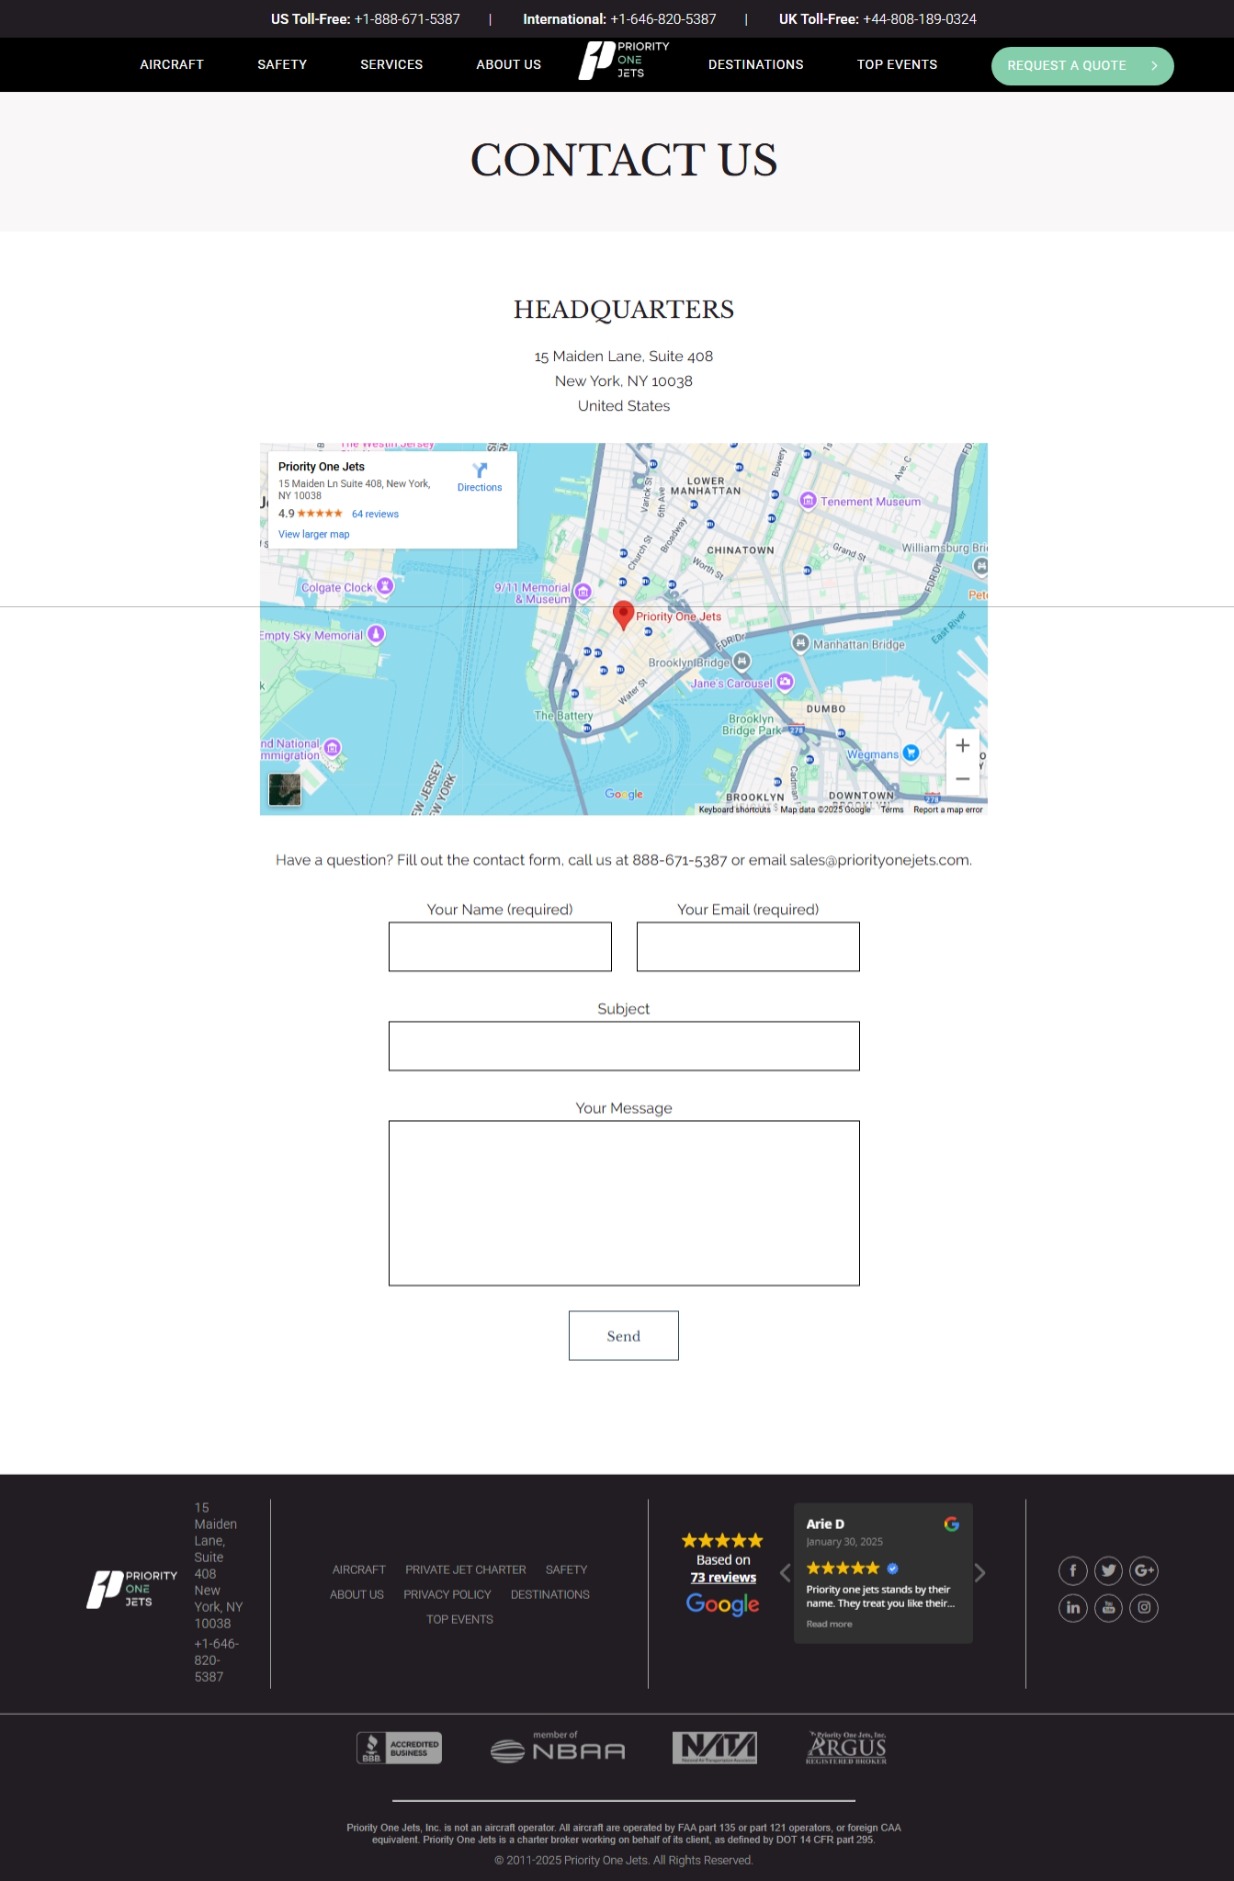Open the Google Plus icon in the footer
This screenshot has width=1234, height=1881.
1144,1571
